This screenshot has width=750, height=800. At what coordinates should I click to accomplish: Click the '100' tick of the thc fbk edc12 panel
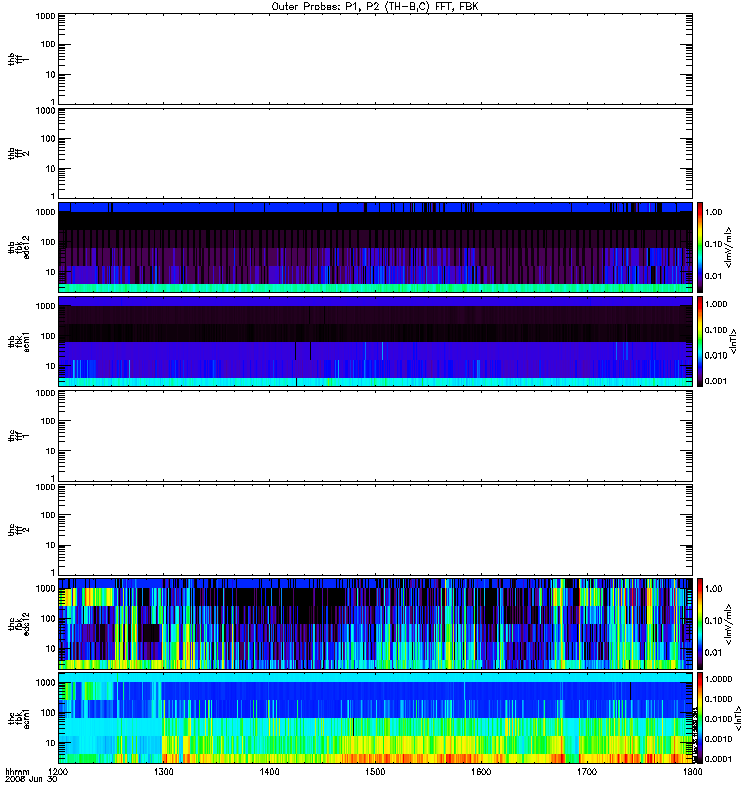48,618
